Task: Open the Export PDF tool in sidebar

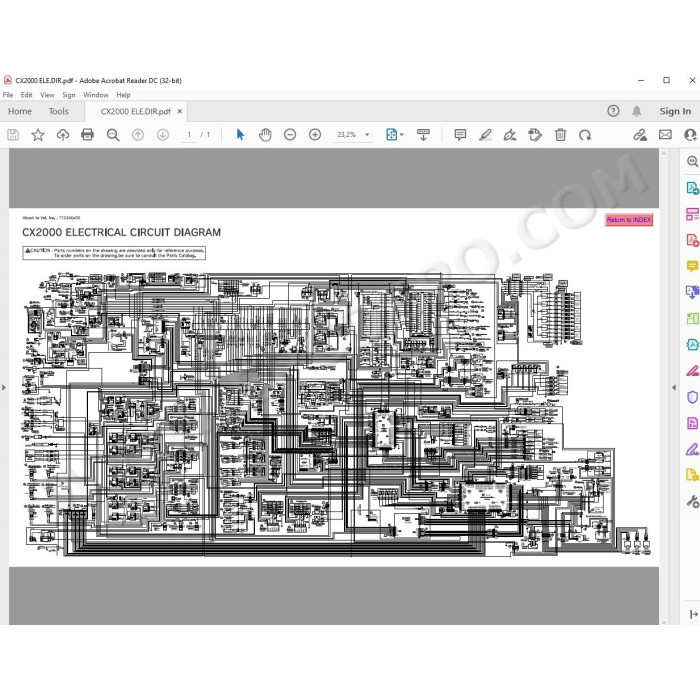Action: tap(692, 188)
